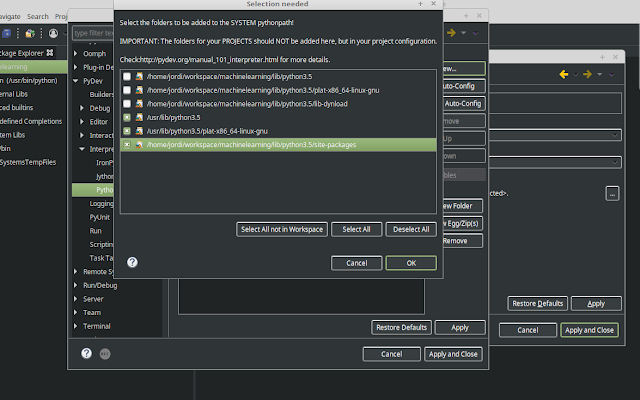Click forward arrow in Preferences header

coord(451,33)
